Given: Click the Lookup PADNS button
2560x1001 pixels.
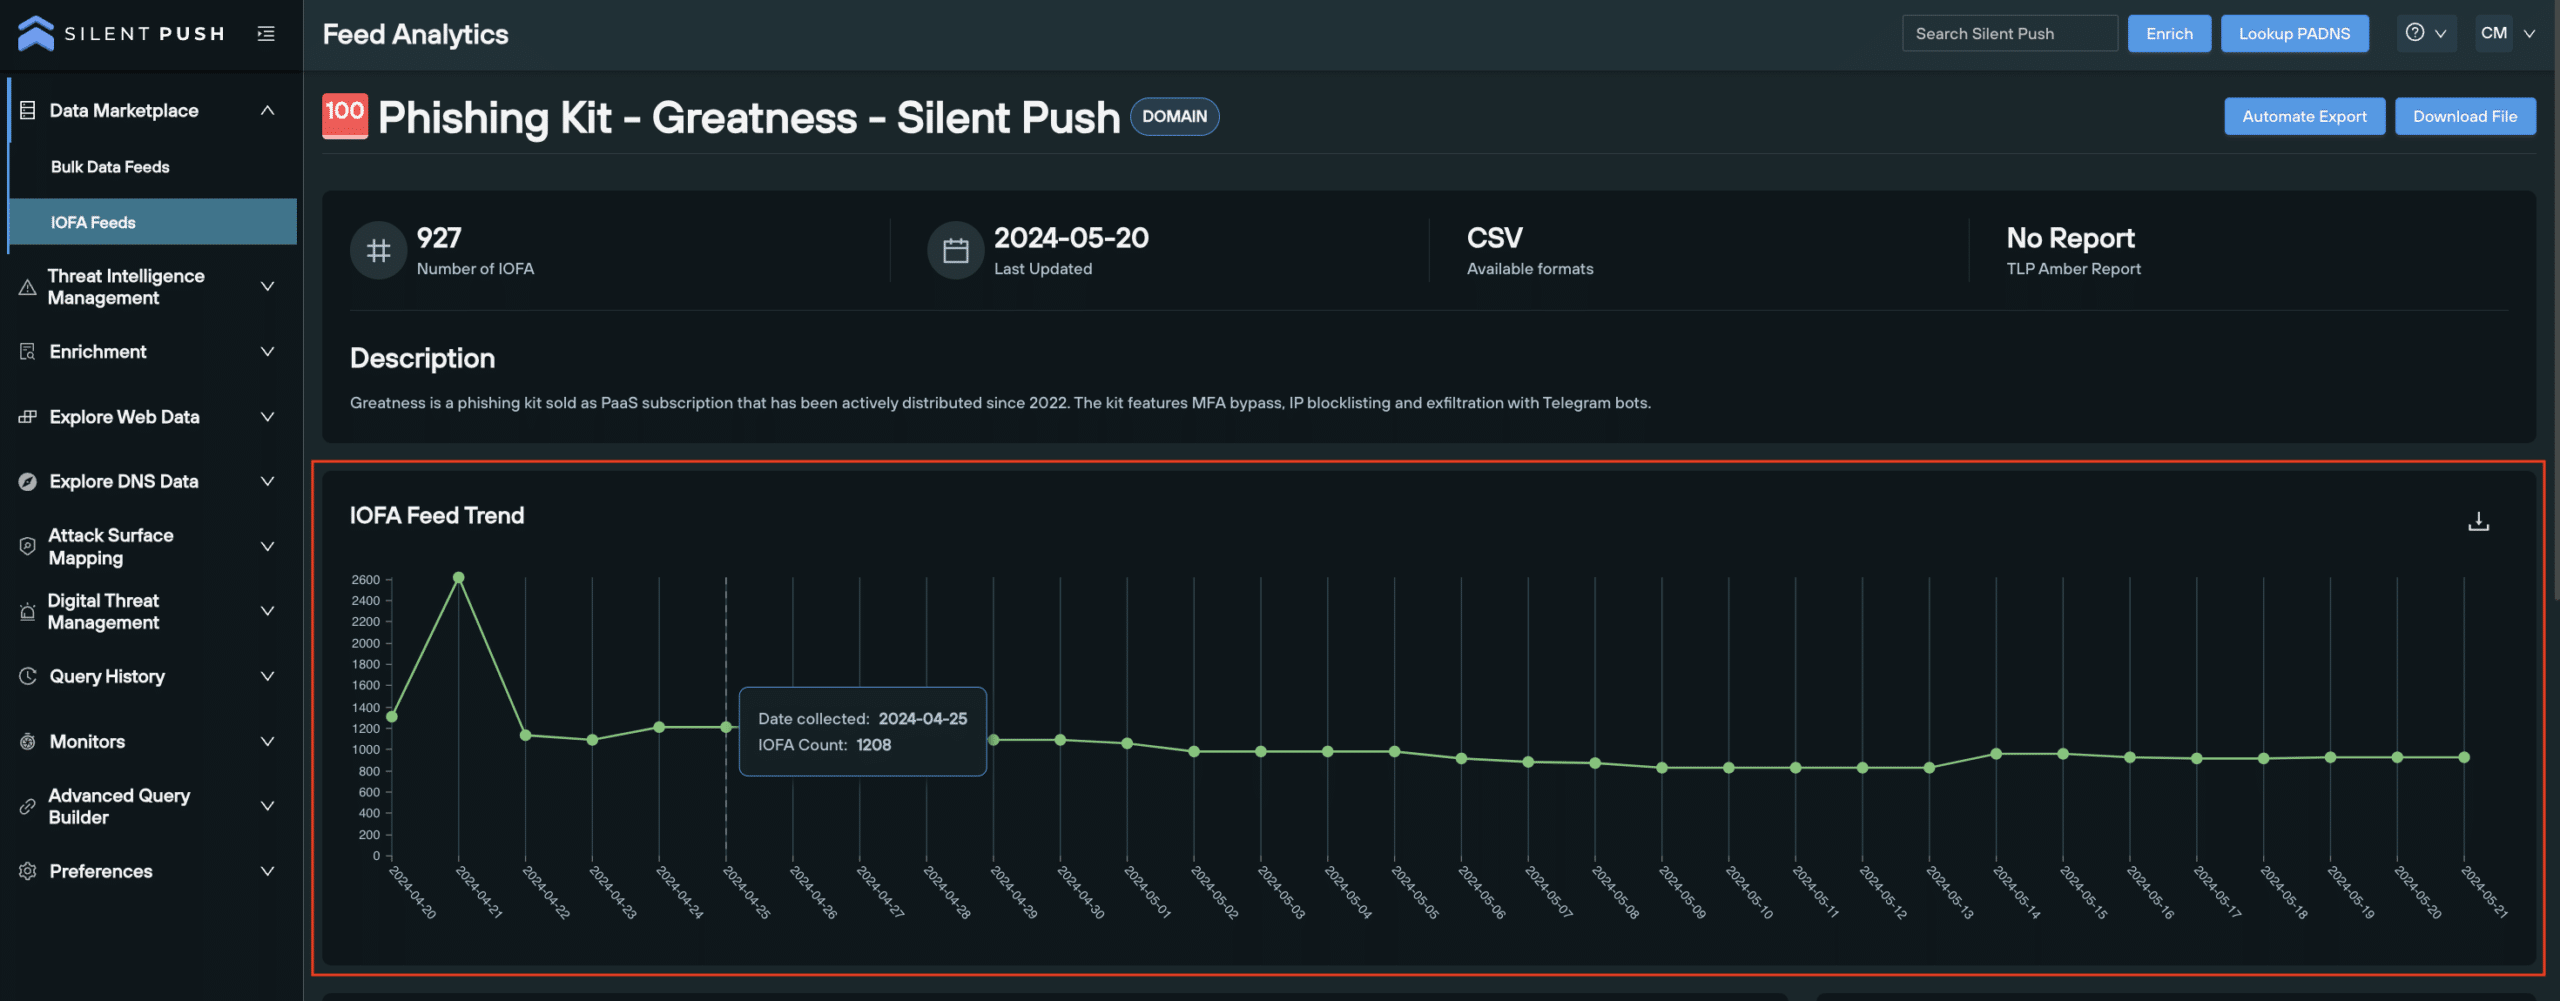Looking at the screenshot, I should 2294,33.
